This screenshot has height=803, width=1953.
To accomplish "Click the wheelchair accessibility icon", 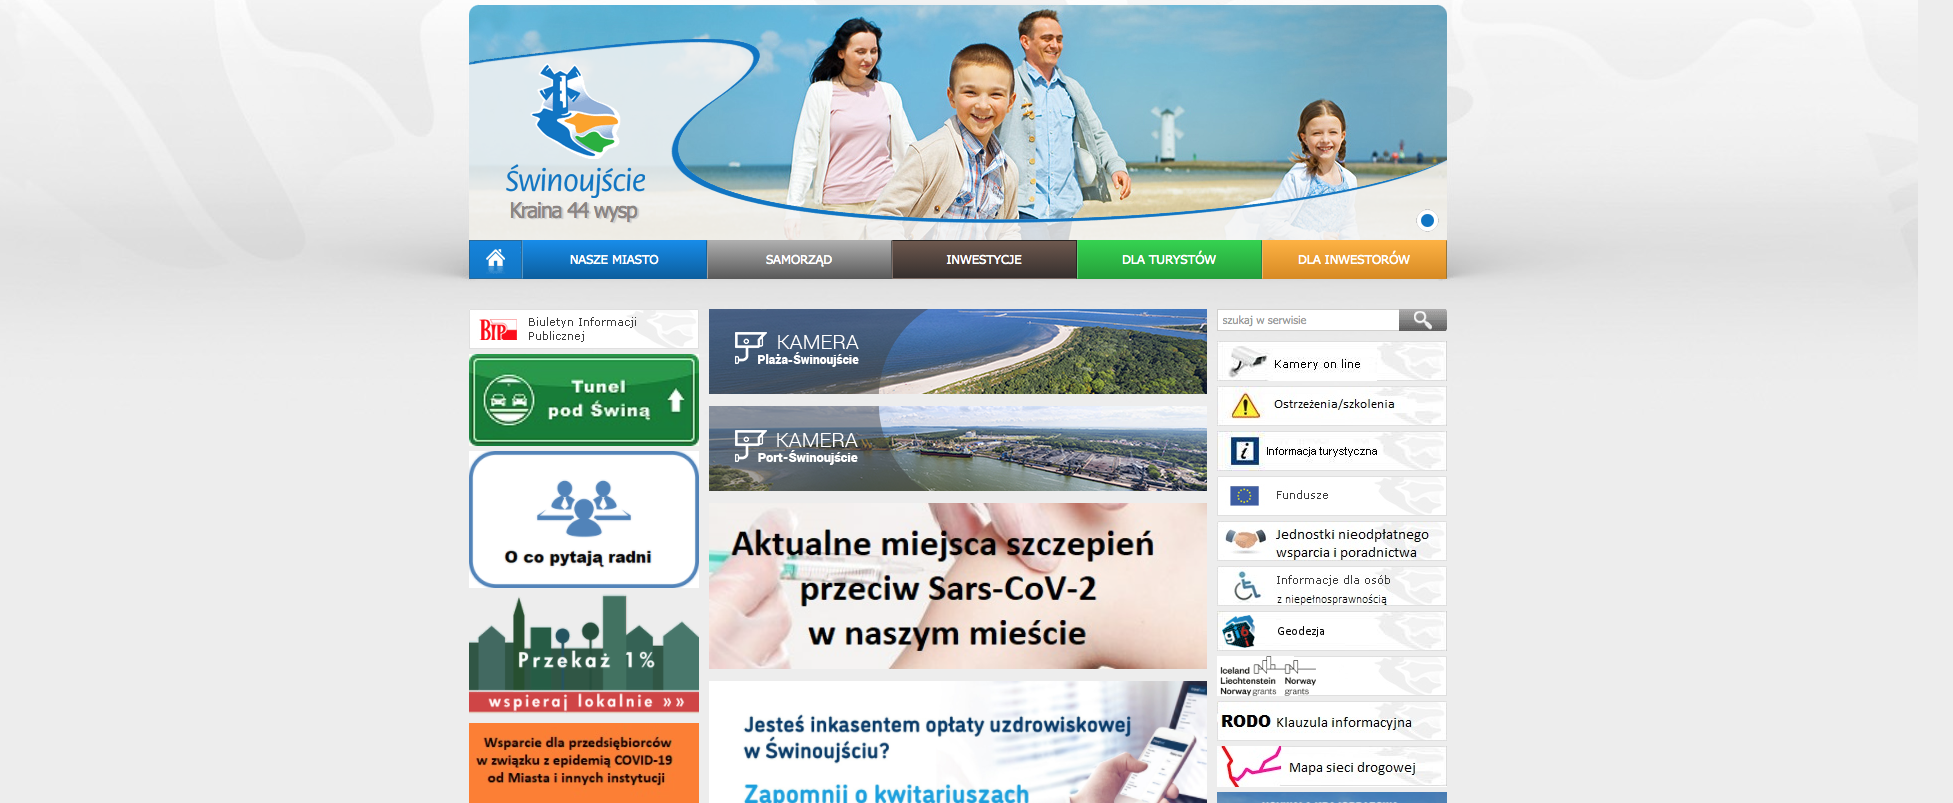I will coord(1245,587).
